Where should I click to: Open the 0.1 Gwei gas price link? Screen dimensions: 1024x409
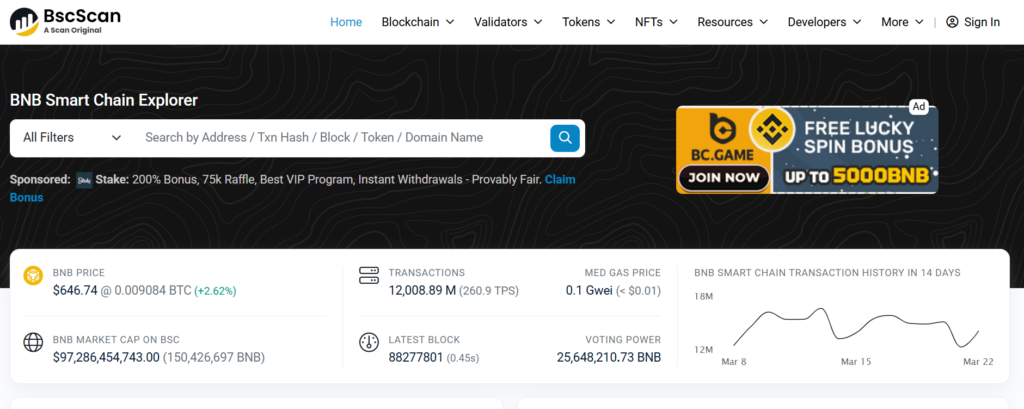(x=589, y=291)
